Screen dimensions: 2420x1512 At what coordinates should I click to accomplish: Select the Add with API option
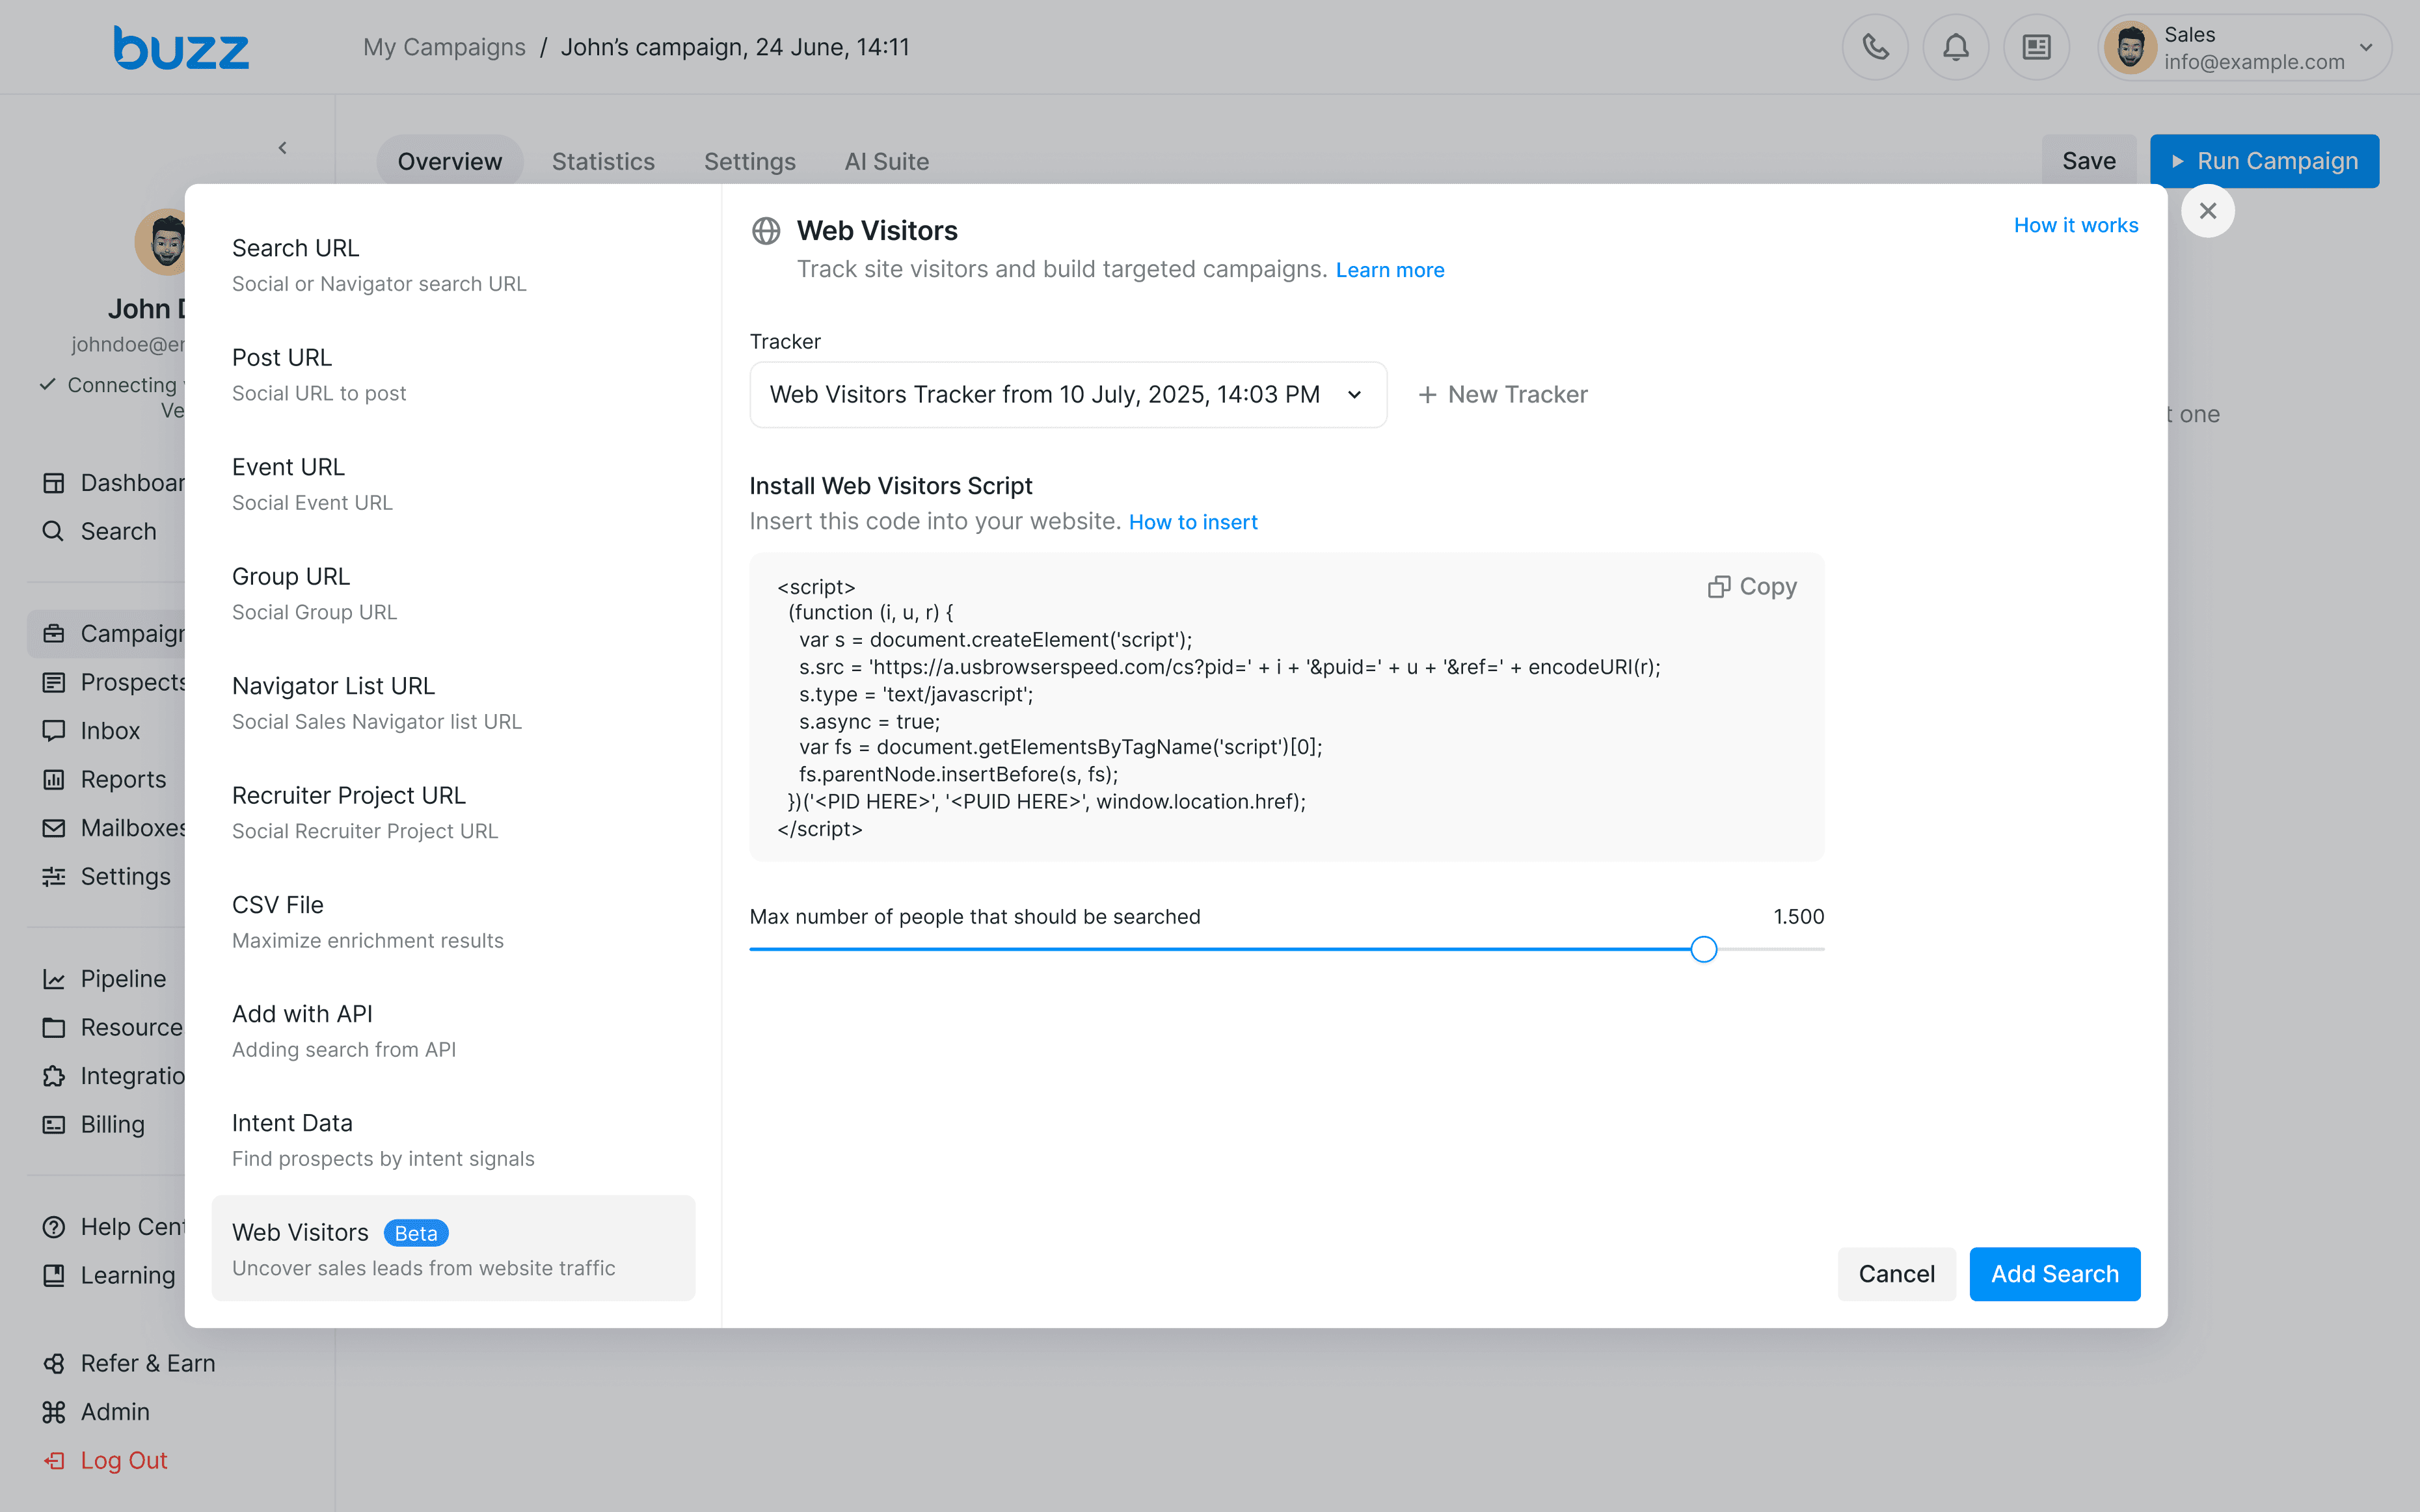(453, 1031)
